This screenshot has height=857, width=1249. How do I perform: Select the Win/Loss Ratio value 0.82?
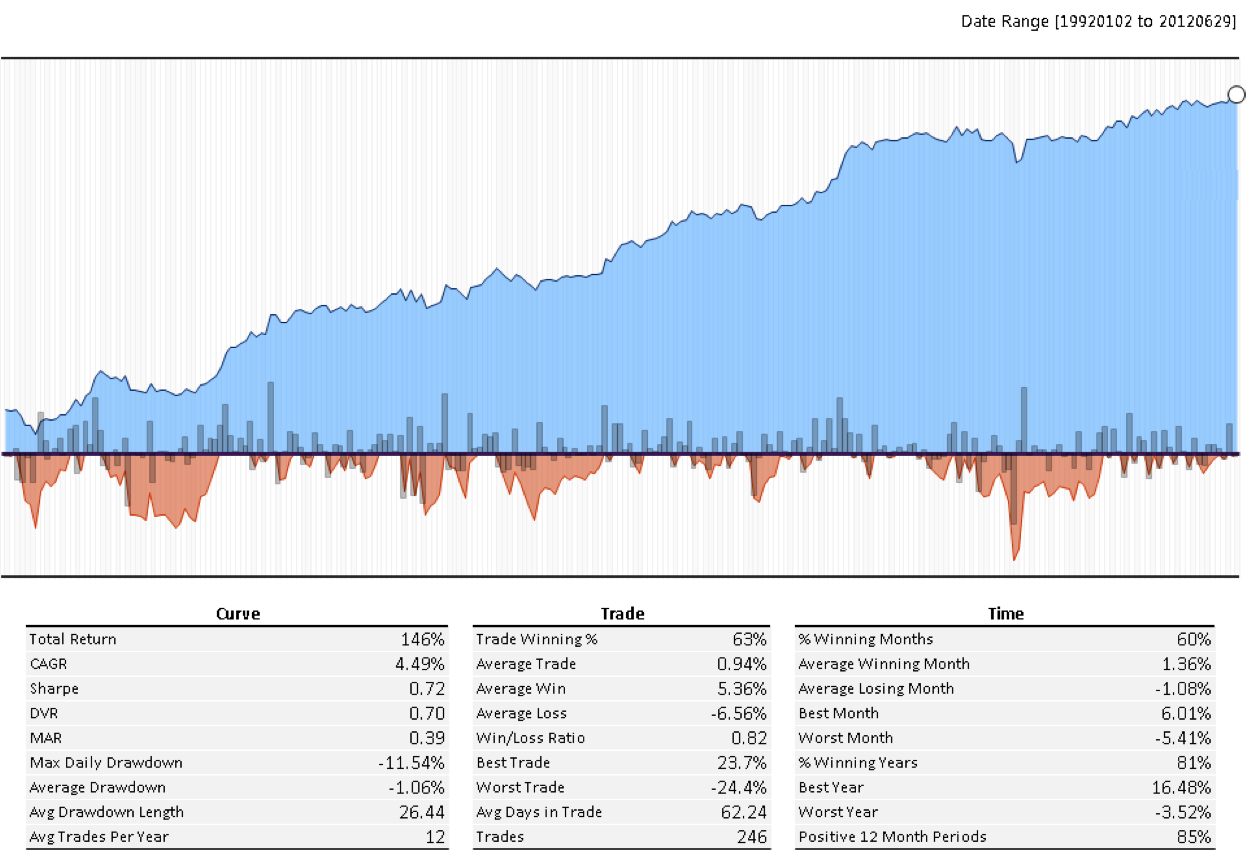pyautogui.click(x=749, y=738)
